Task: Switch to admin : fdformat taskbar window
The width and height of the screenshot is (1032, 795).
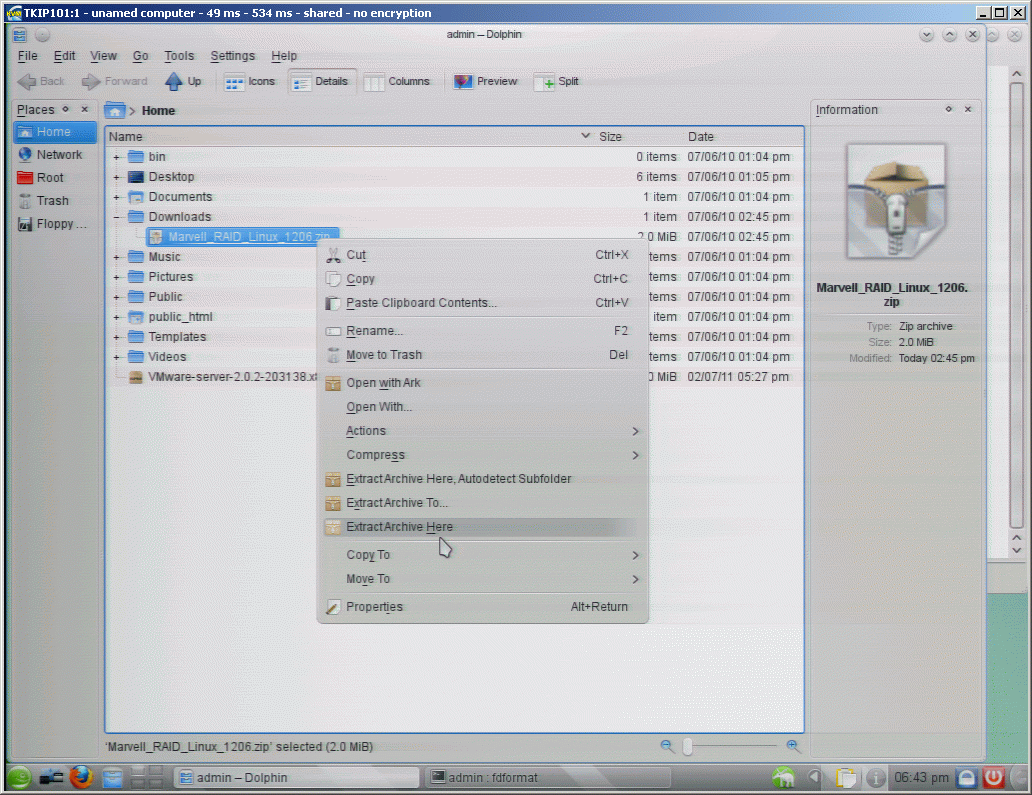Action: point(548,778)
